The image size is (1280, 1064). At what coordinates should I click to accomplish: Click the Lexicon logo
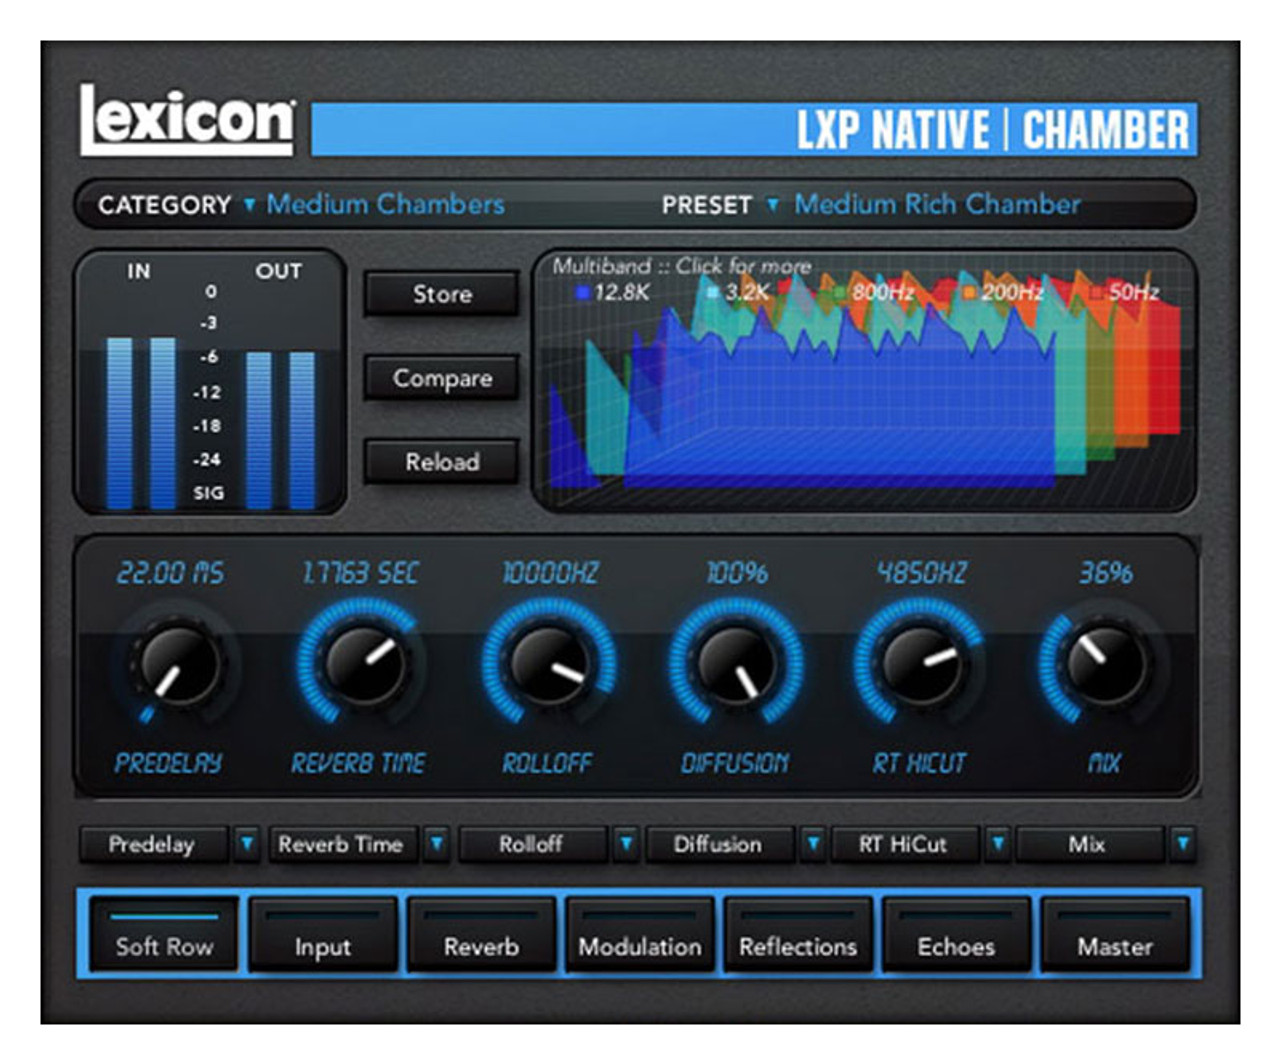(187, 119)
